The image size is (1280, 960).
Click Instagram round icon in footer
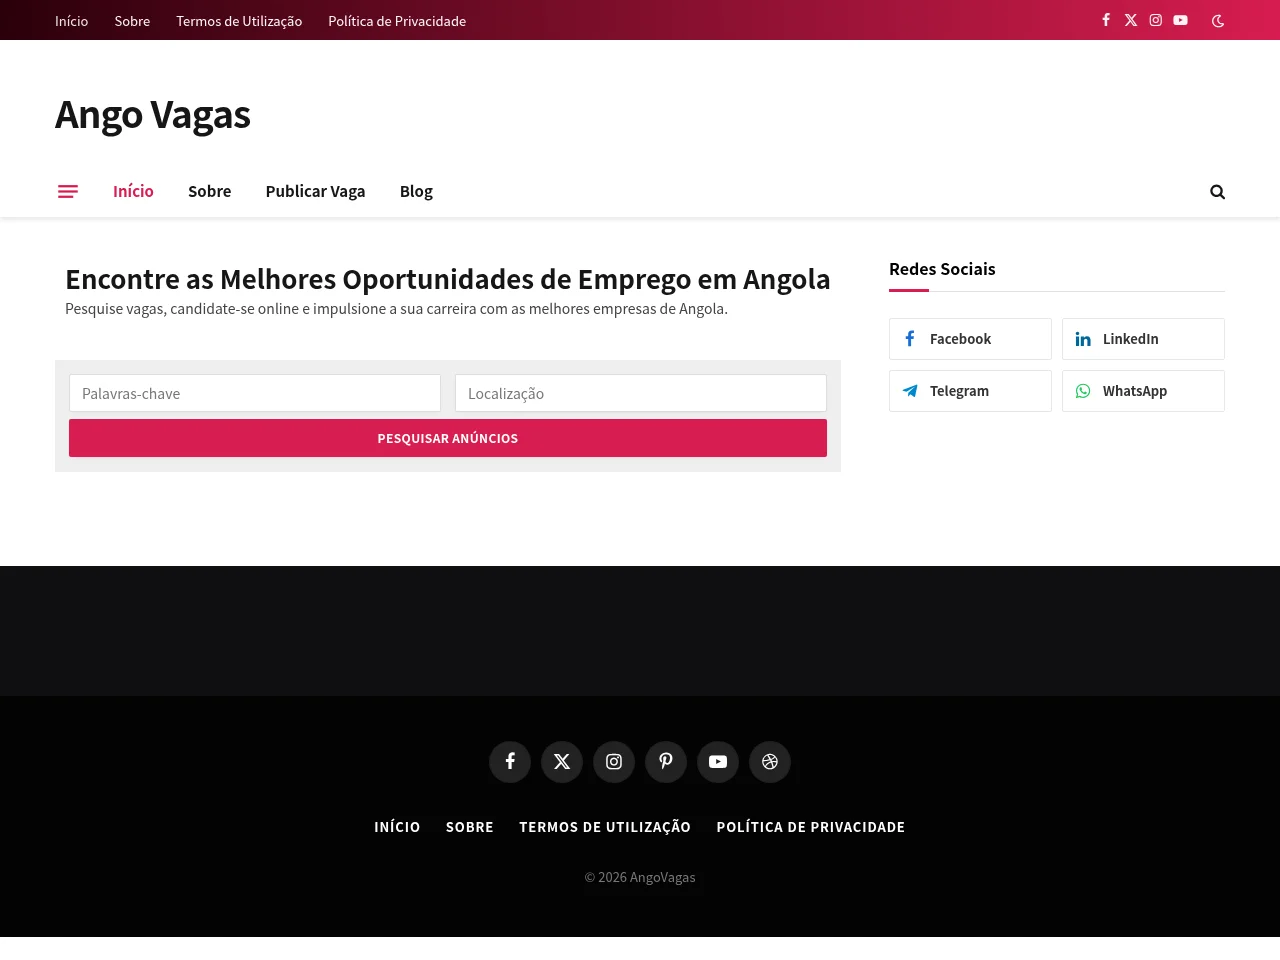(x=614, y=762)
